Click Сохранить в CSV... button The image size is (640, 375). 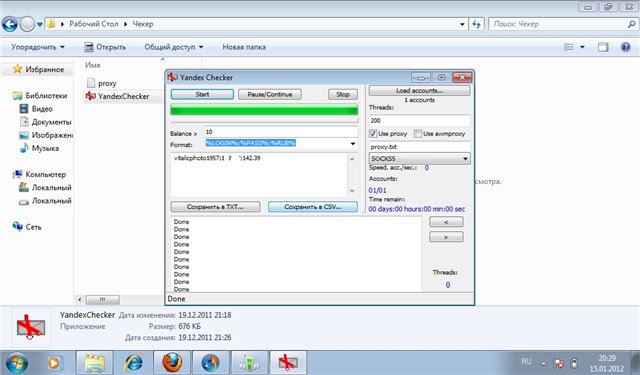313,207
